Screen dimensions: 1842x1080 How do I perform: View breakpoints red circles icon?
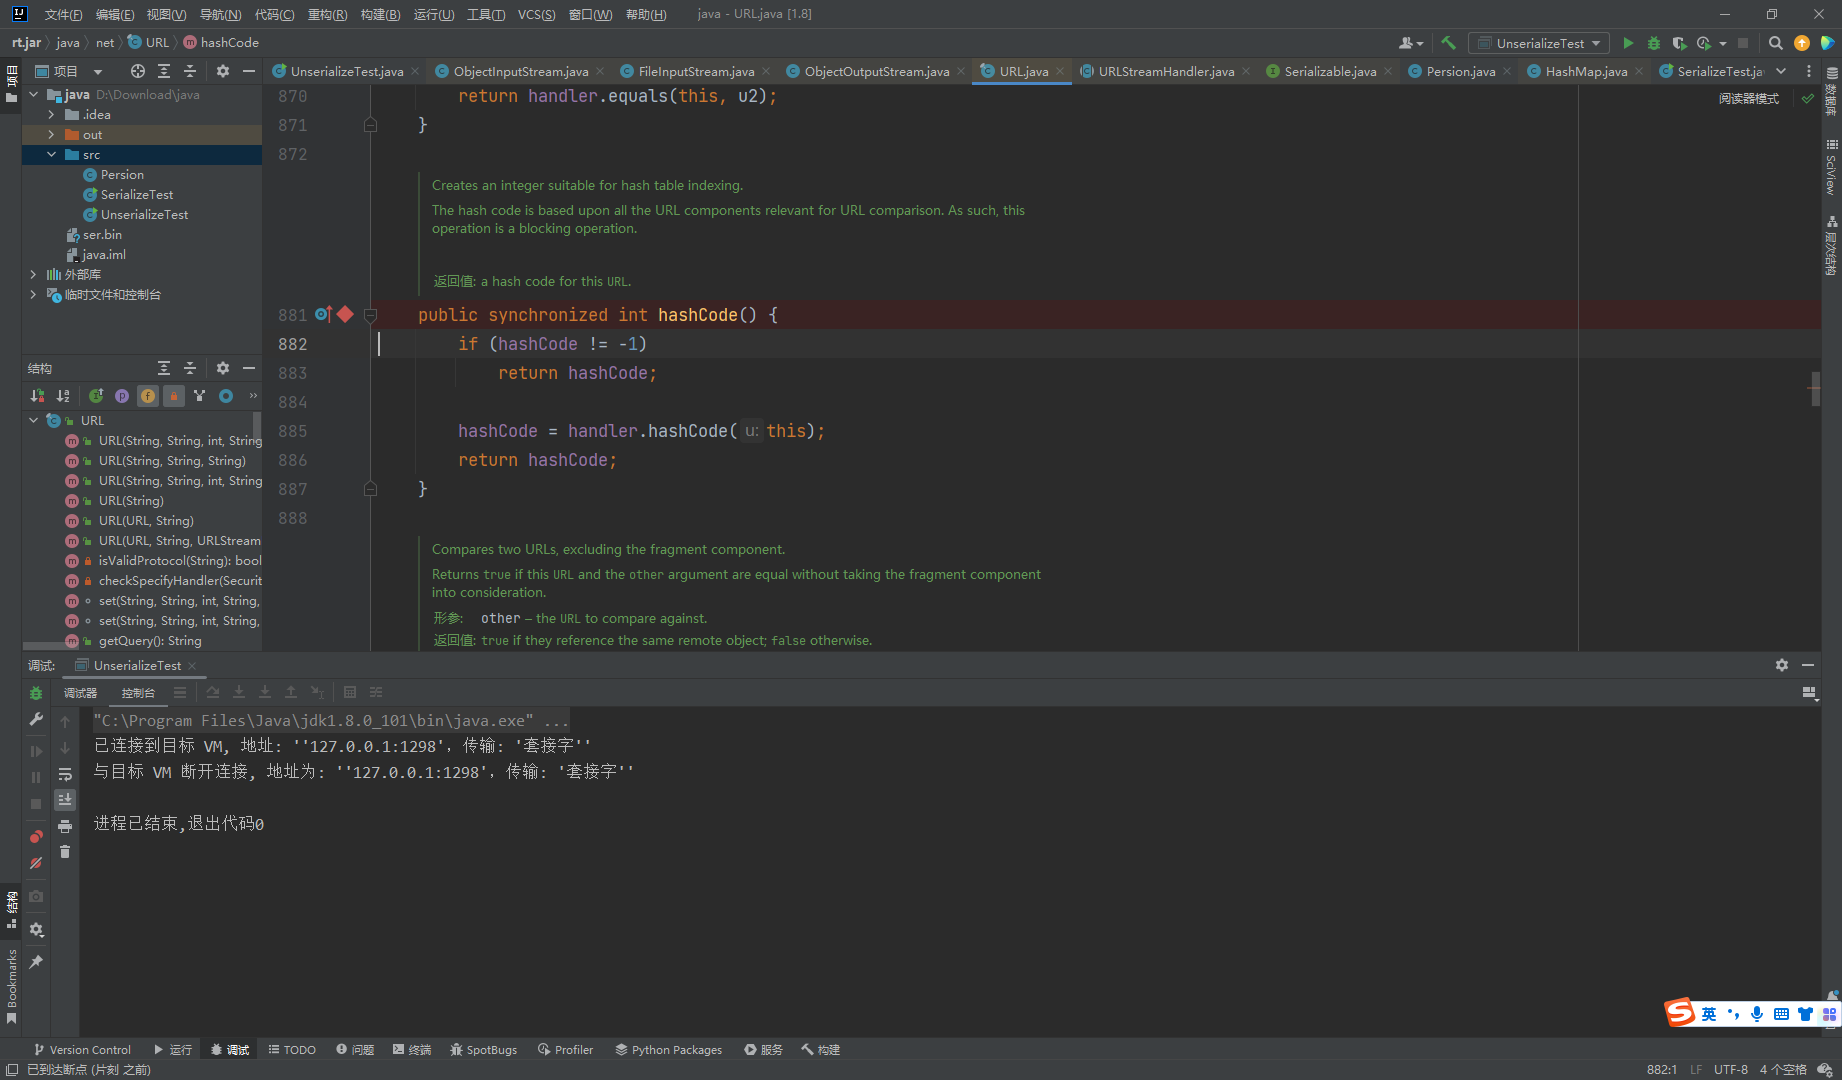[36, 836]
